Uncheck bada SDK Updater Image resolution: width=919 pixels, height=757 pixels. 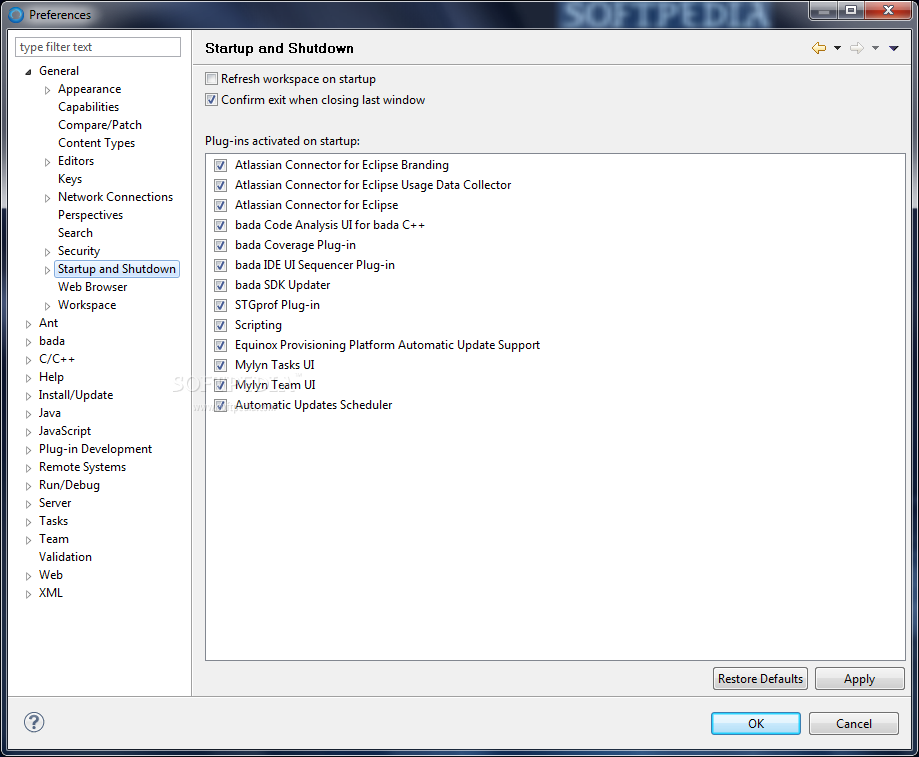[220, 285]
